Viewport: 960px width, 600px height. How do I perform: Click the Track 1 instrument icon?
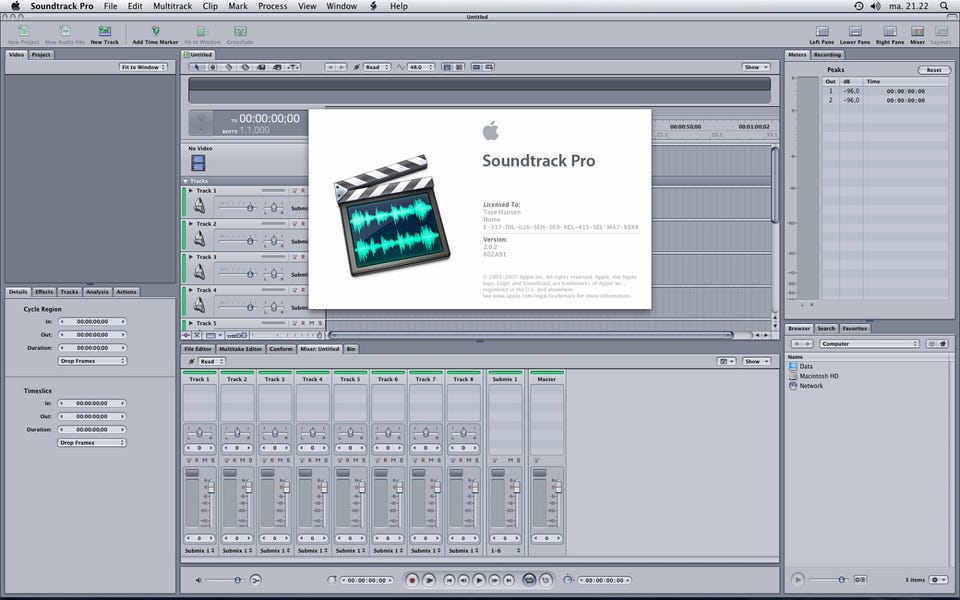pos(199,205)
